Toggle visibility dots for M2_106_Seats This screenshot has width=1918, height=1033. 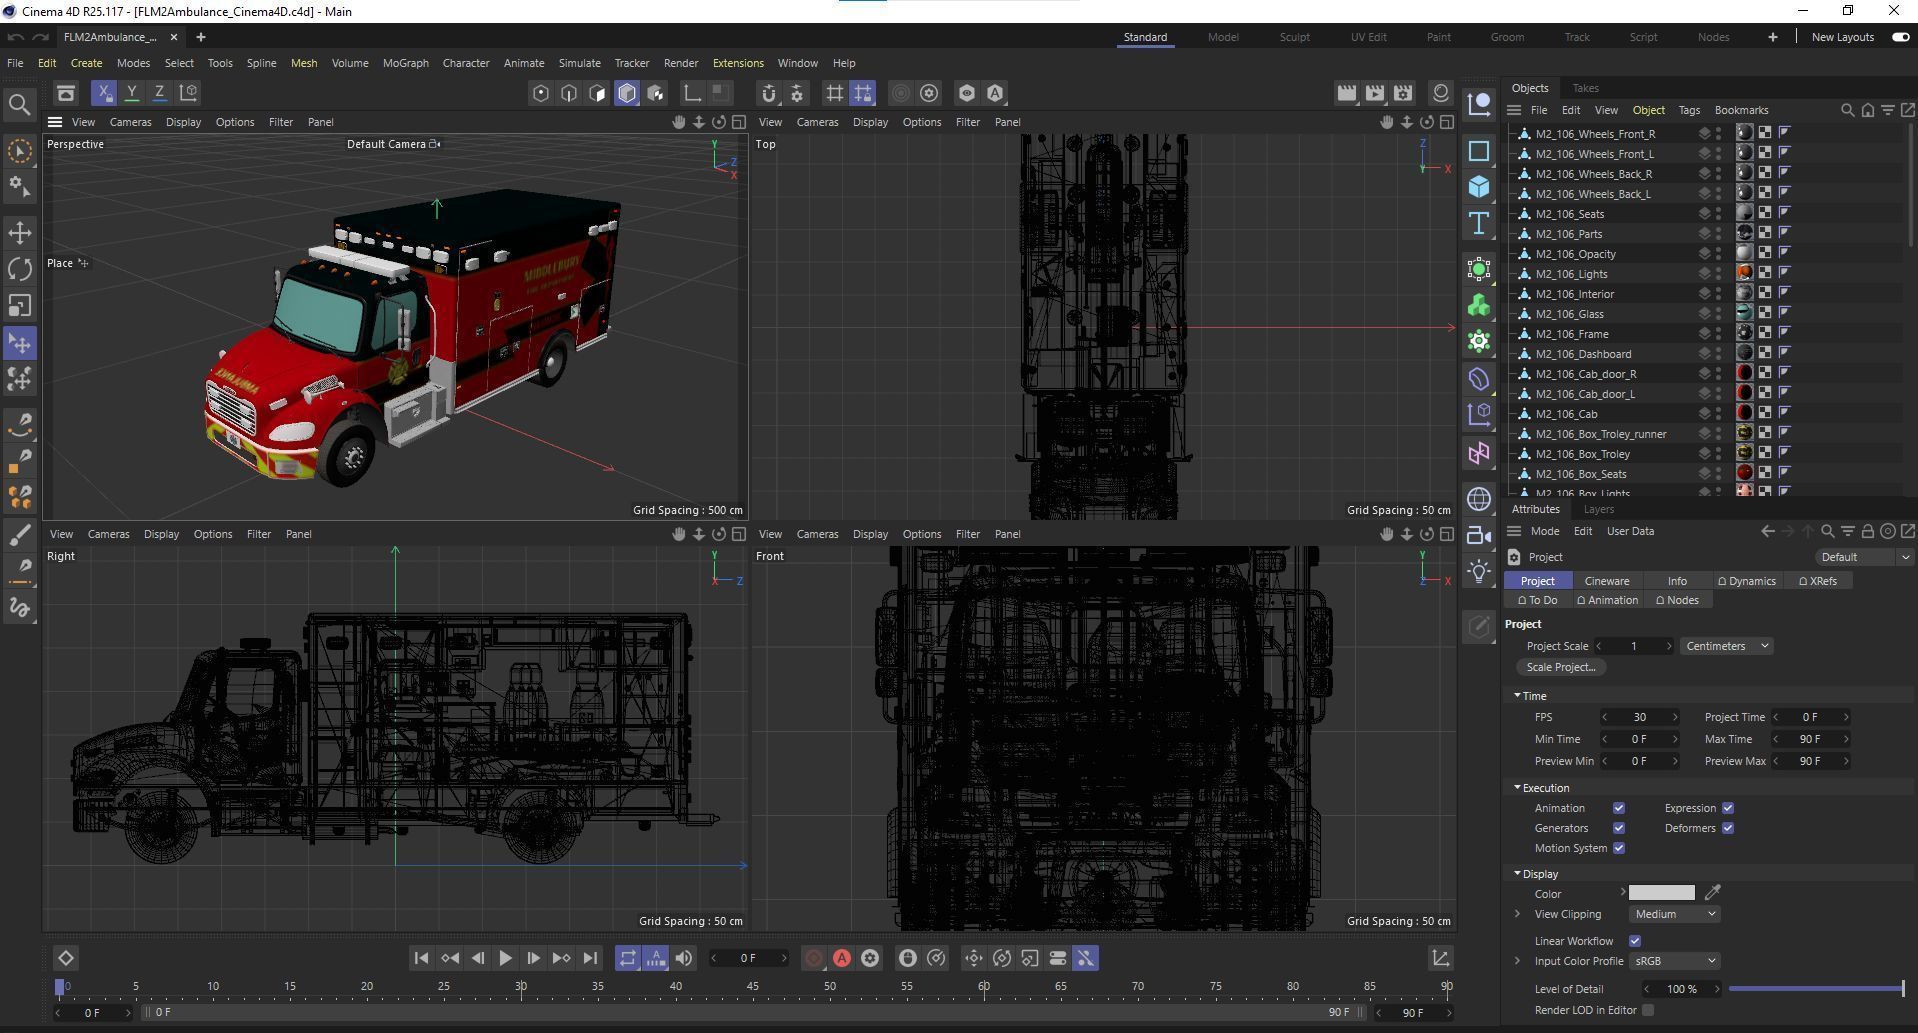[1719, 213]
